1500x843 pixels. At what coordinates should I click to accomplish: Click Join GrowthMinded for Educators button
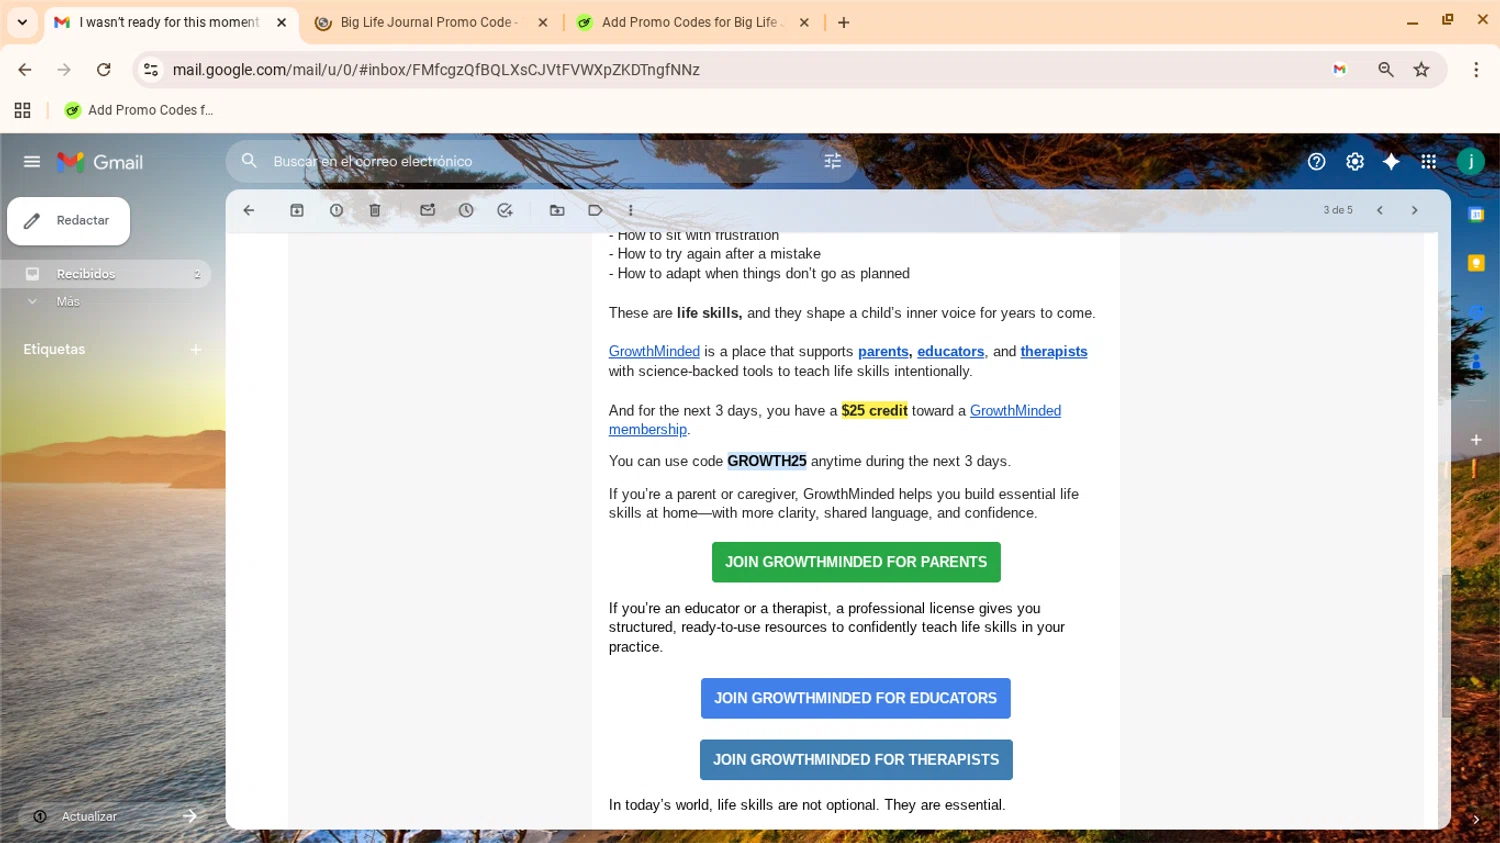(x=855, y=698)
